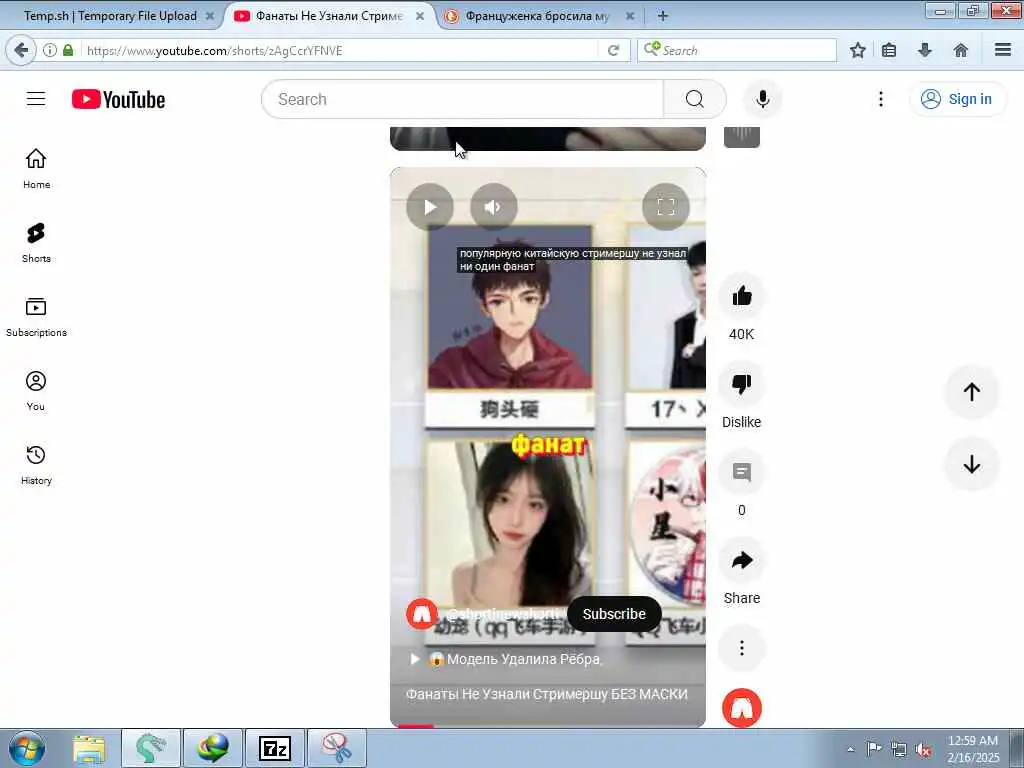This screenshot has width=1024, height=768.
Task: Like the Short with thumbs up
Action: [742, 296]
